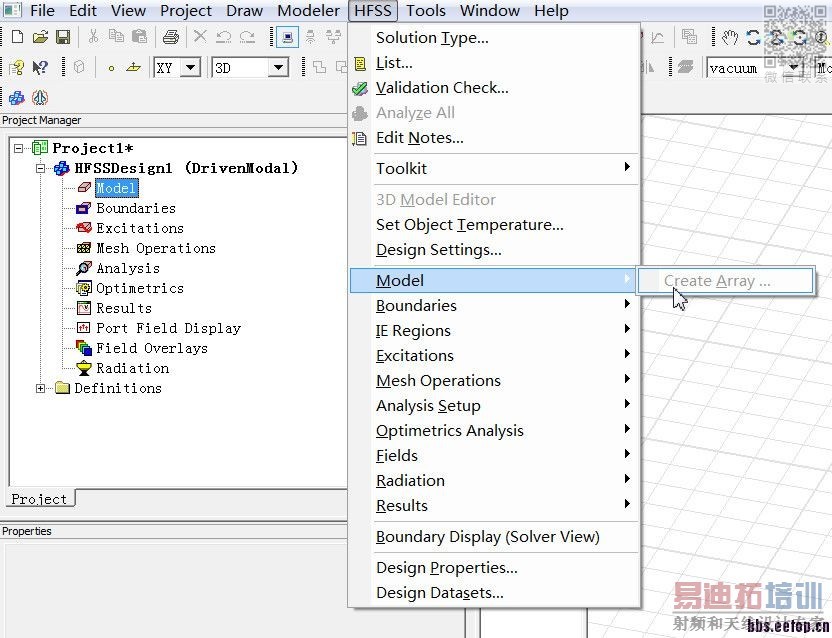Open the 3D movement mode dropdown
Screen dimensions: 832x638
click(x=278, y=68)
